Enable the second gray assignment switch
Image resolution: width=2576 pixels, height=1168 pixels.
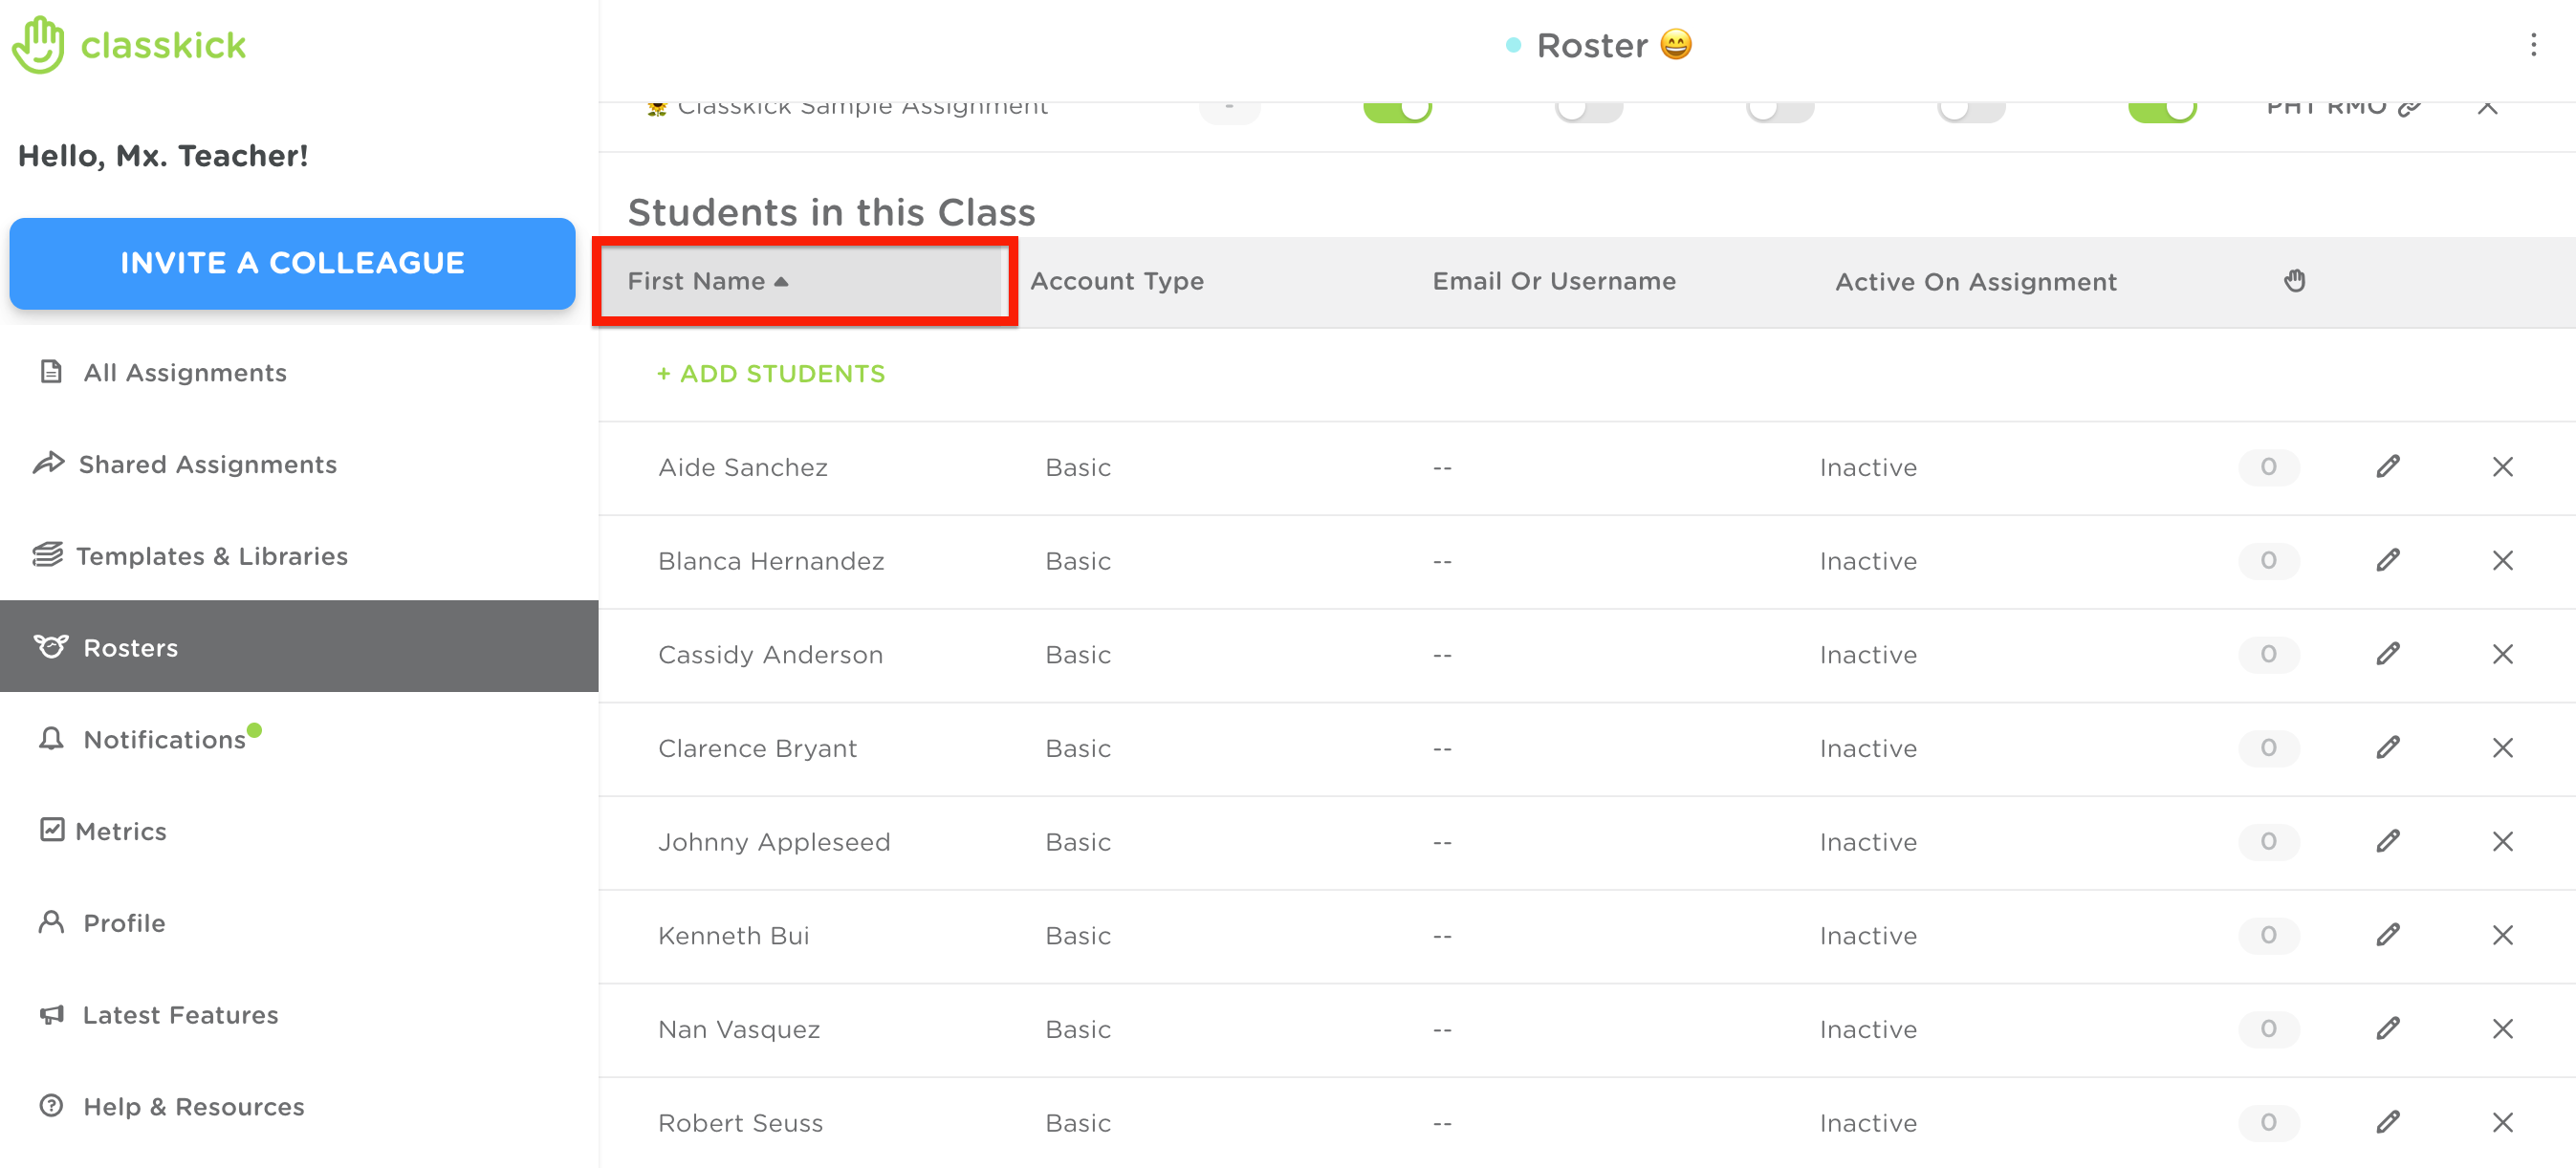pos(1780,108)
